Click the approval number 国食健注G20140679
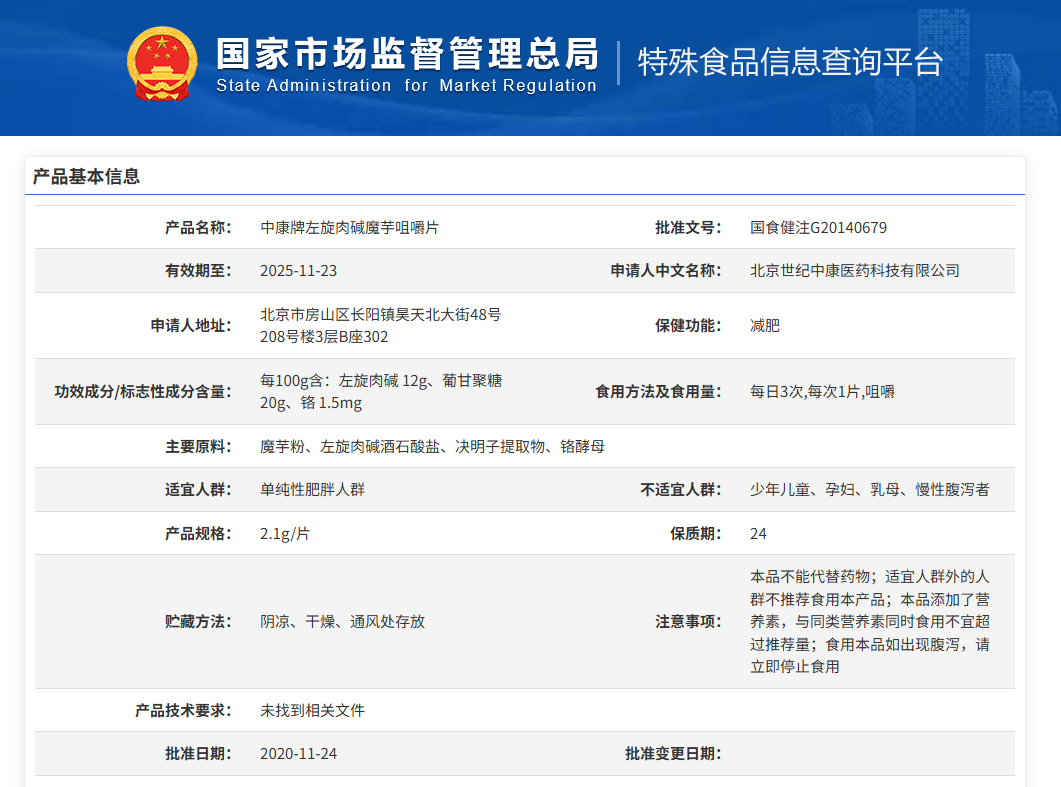The image size is (1061, 787). (x=818, y=228)
